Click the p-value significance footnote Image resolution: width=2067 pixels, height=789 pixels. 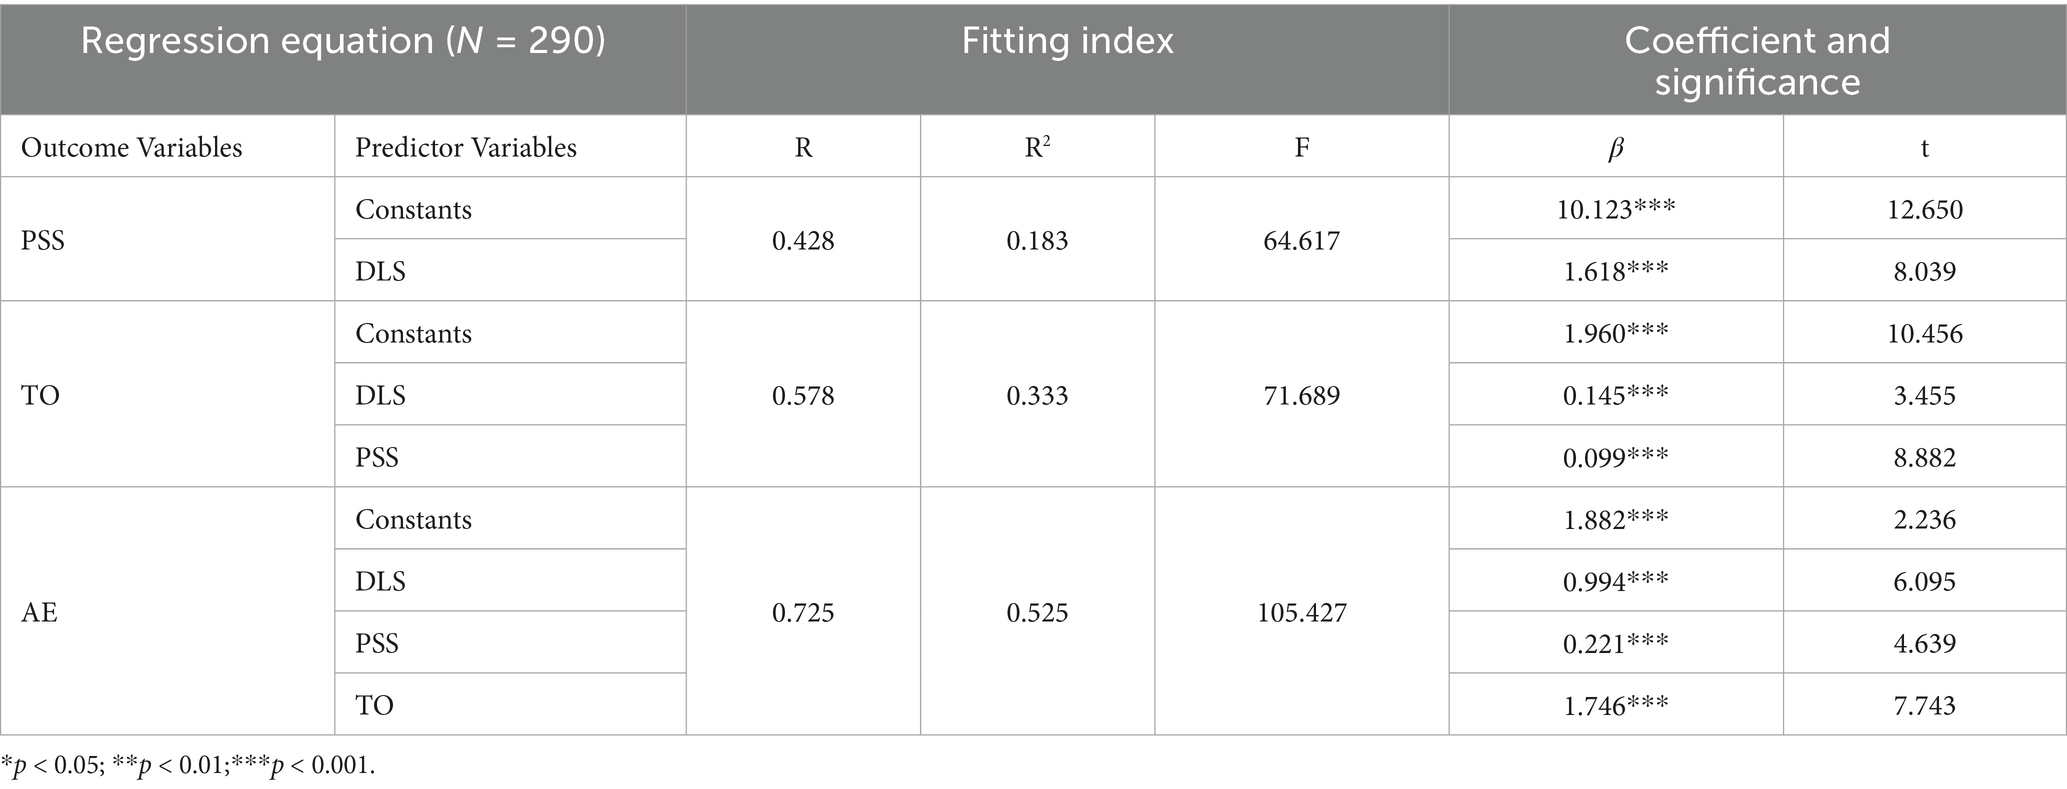click(x=188, y=767)
